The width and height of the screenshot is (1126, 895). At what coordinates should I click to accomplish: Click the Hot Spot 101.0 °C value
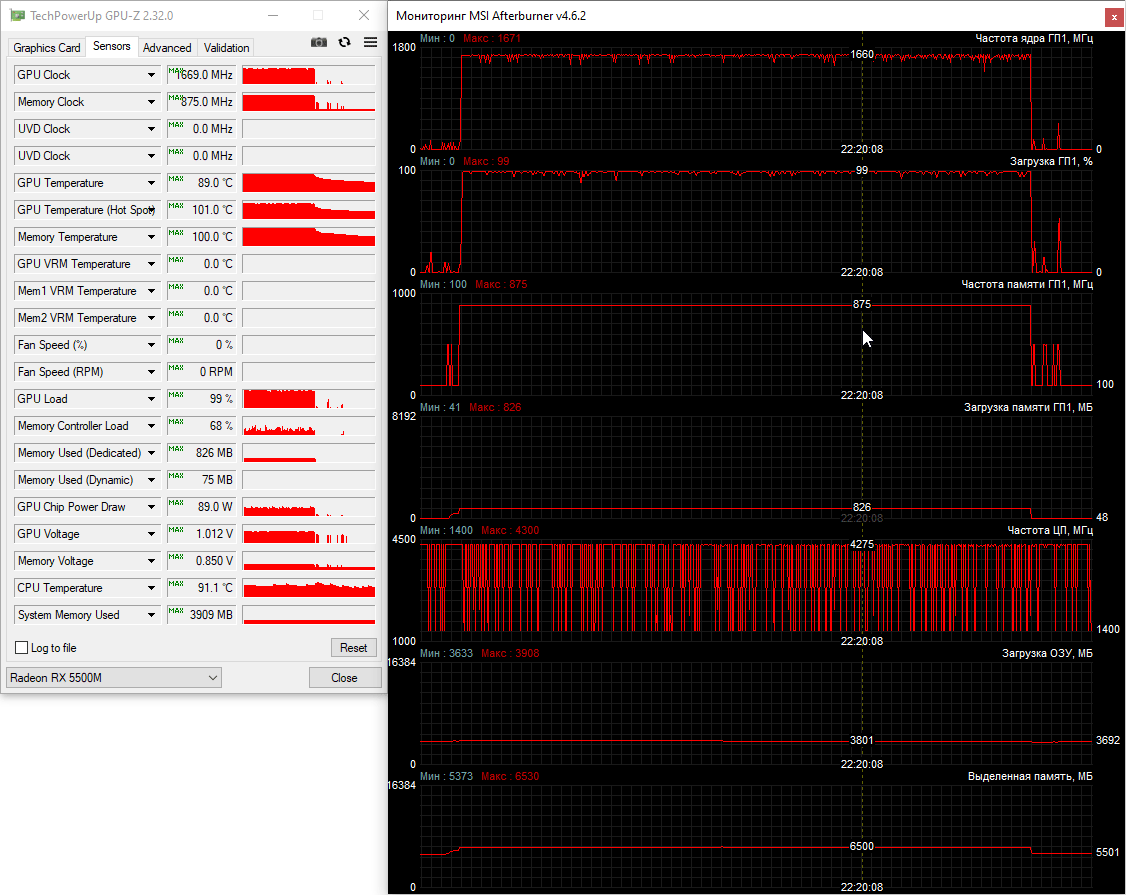pyautogui.click(x=202, y=210)
